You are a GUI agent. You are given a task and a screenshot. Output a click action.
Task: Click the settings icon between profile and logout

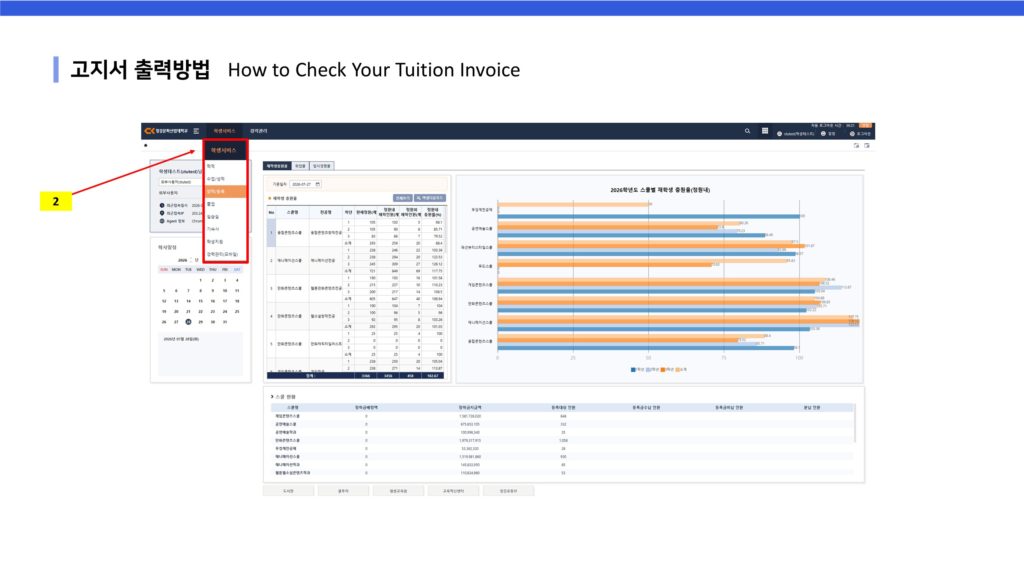pos(824,134)
